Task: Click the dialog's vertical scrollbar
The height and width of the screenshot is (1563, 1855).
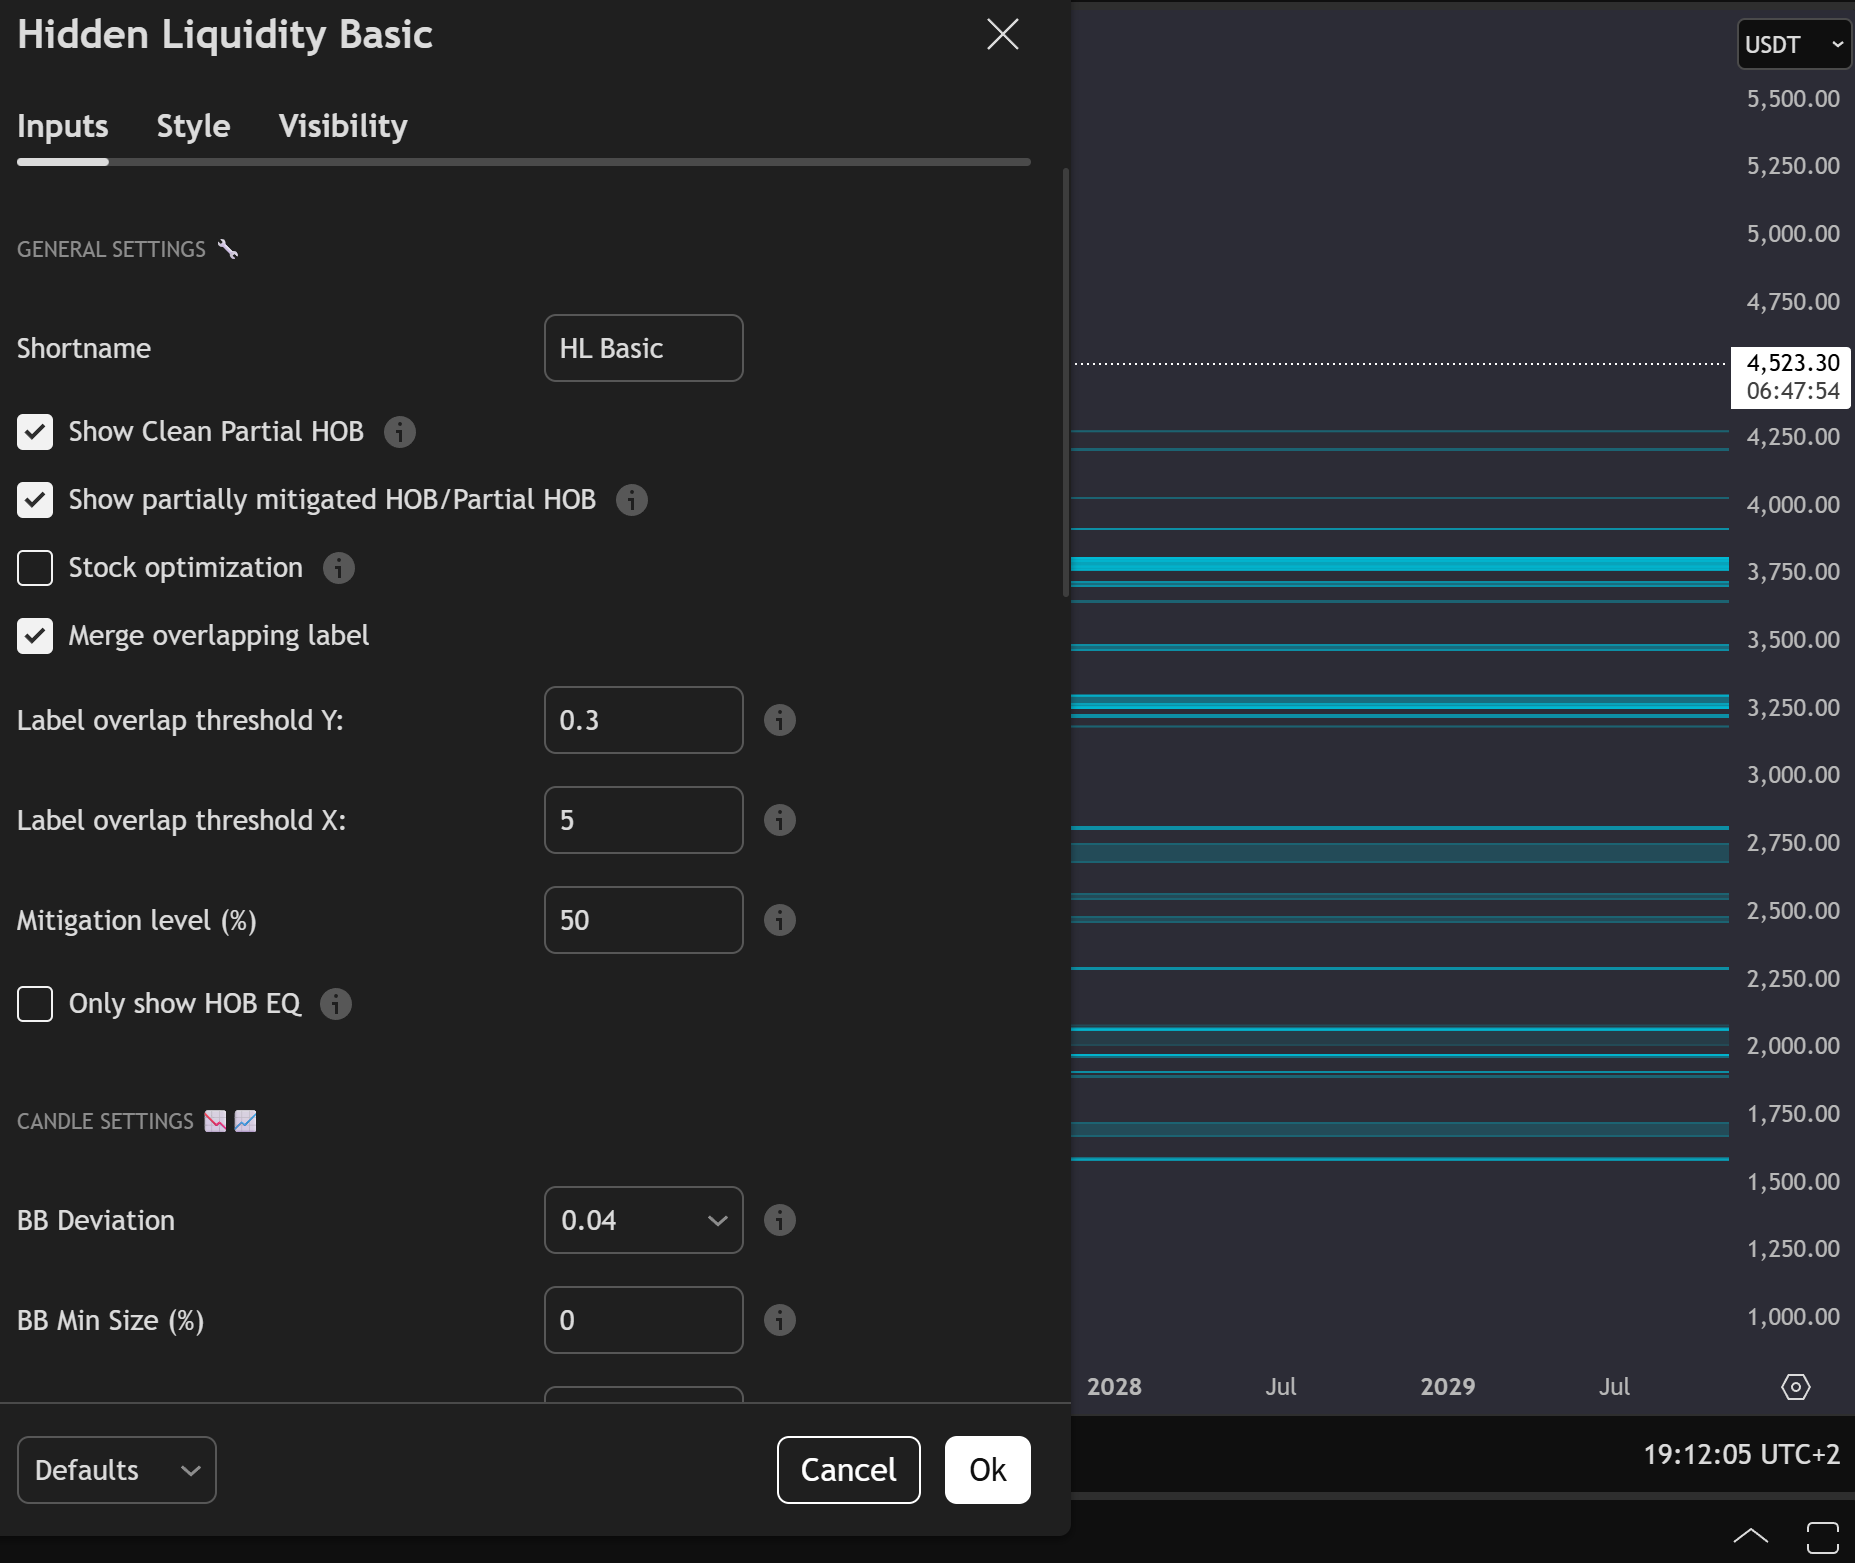Action: 1065,380
